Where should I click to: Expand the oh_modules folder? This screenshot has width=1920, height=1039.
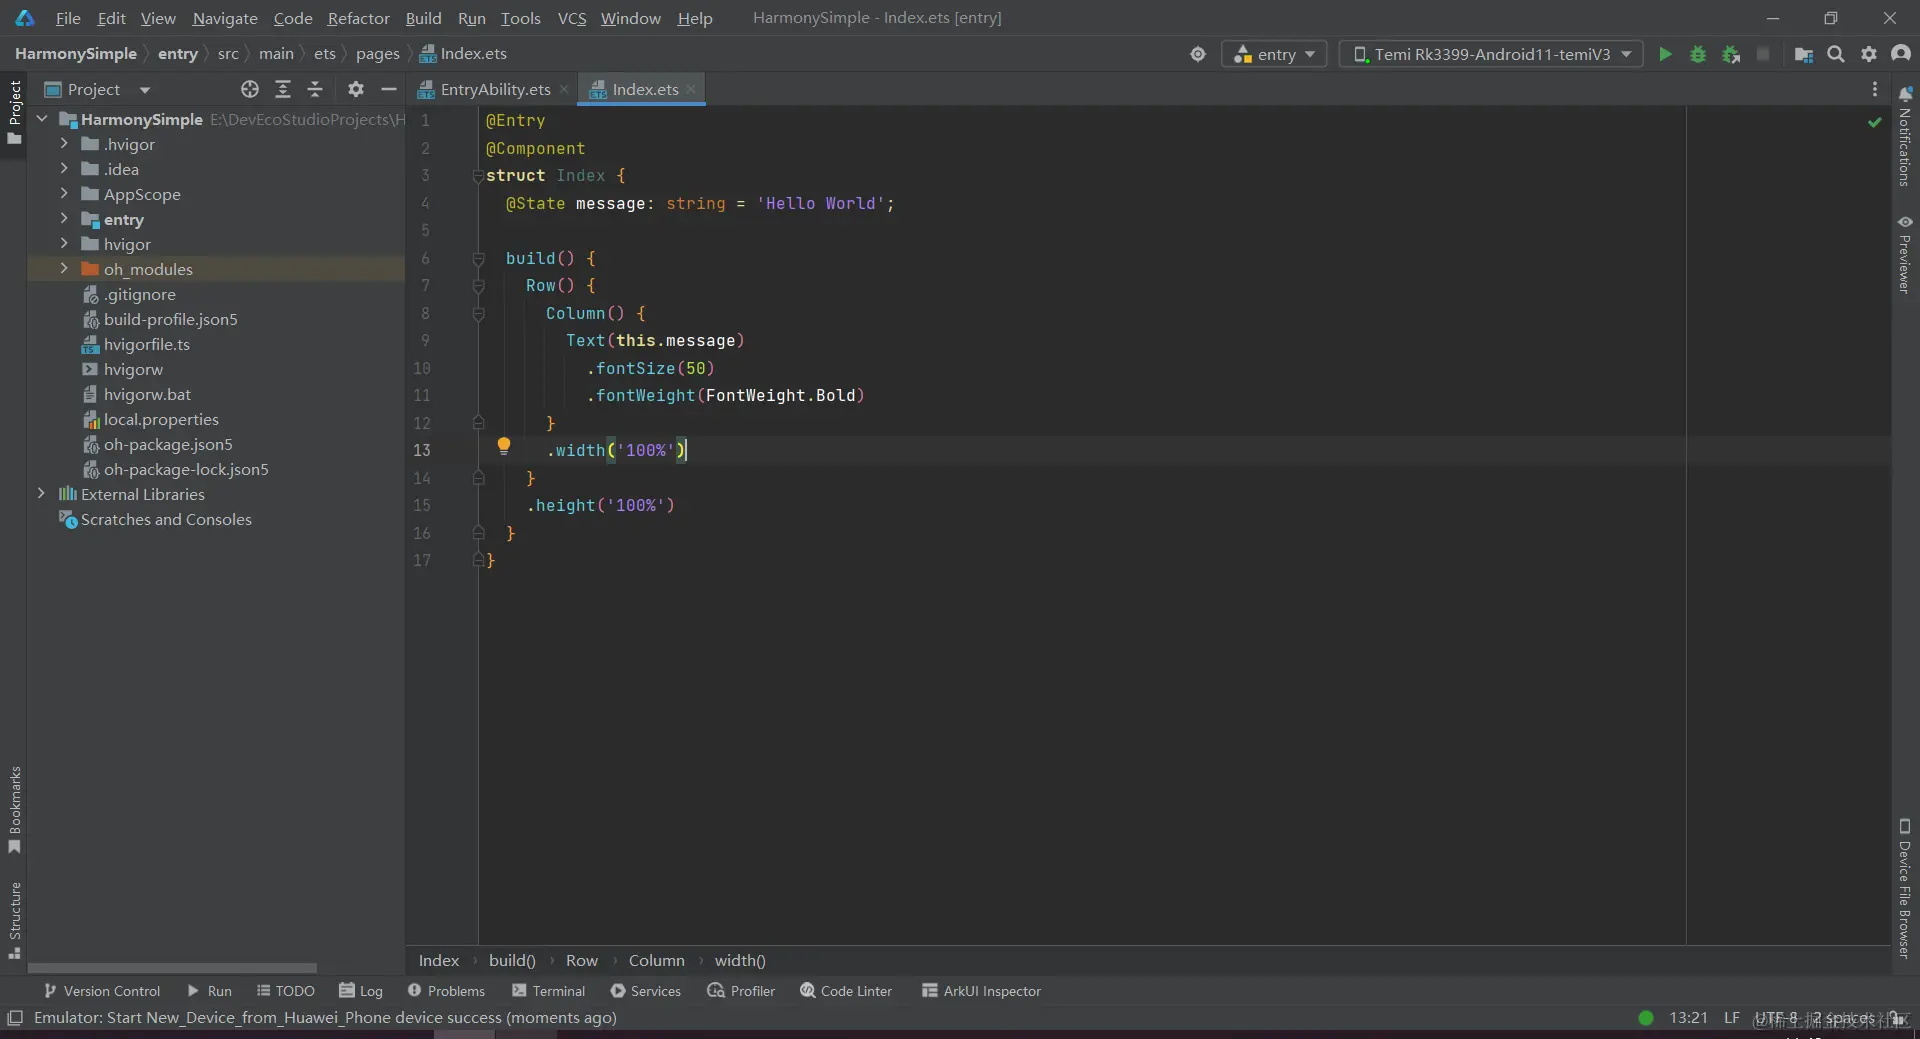[x=64, y=269]
